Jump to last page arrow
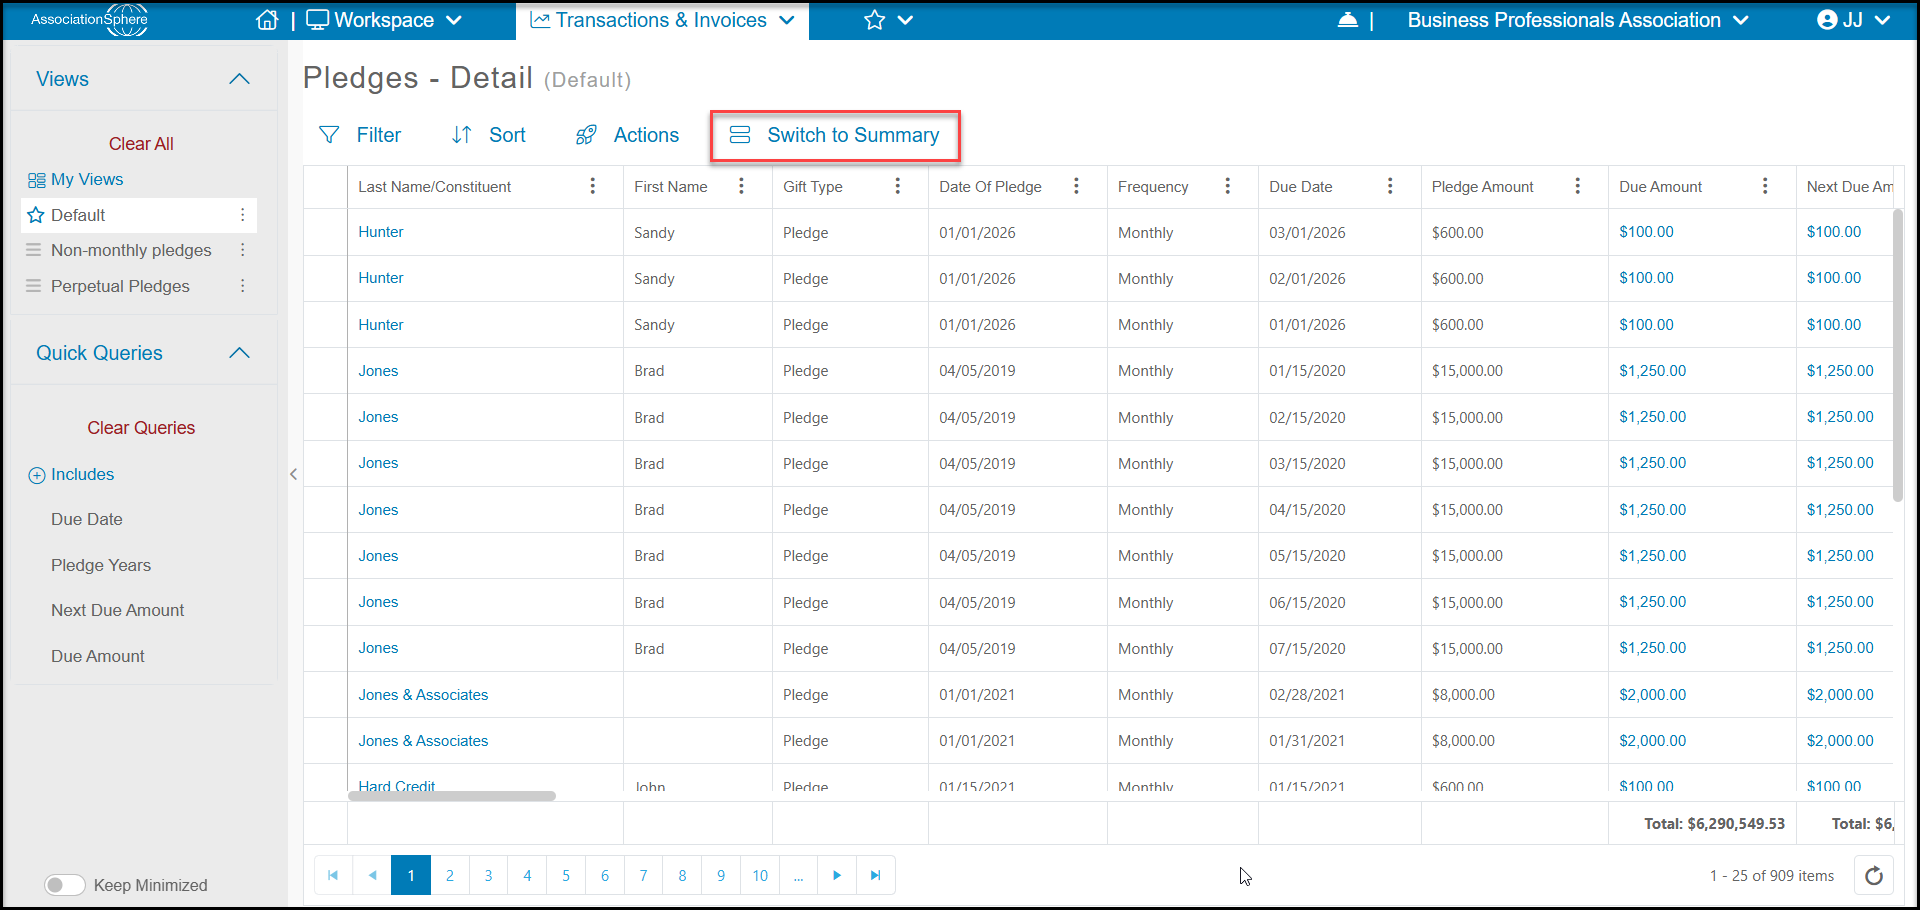 (875, 876)
